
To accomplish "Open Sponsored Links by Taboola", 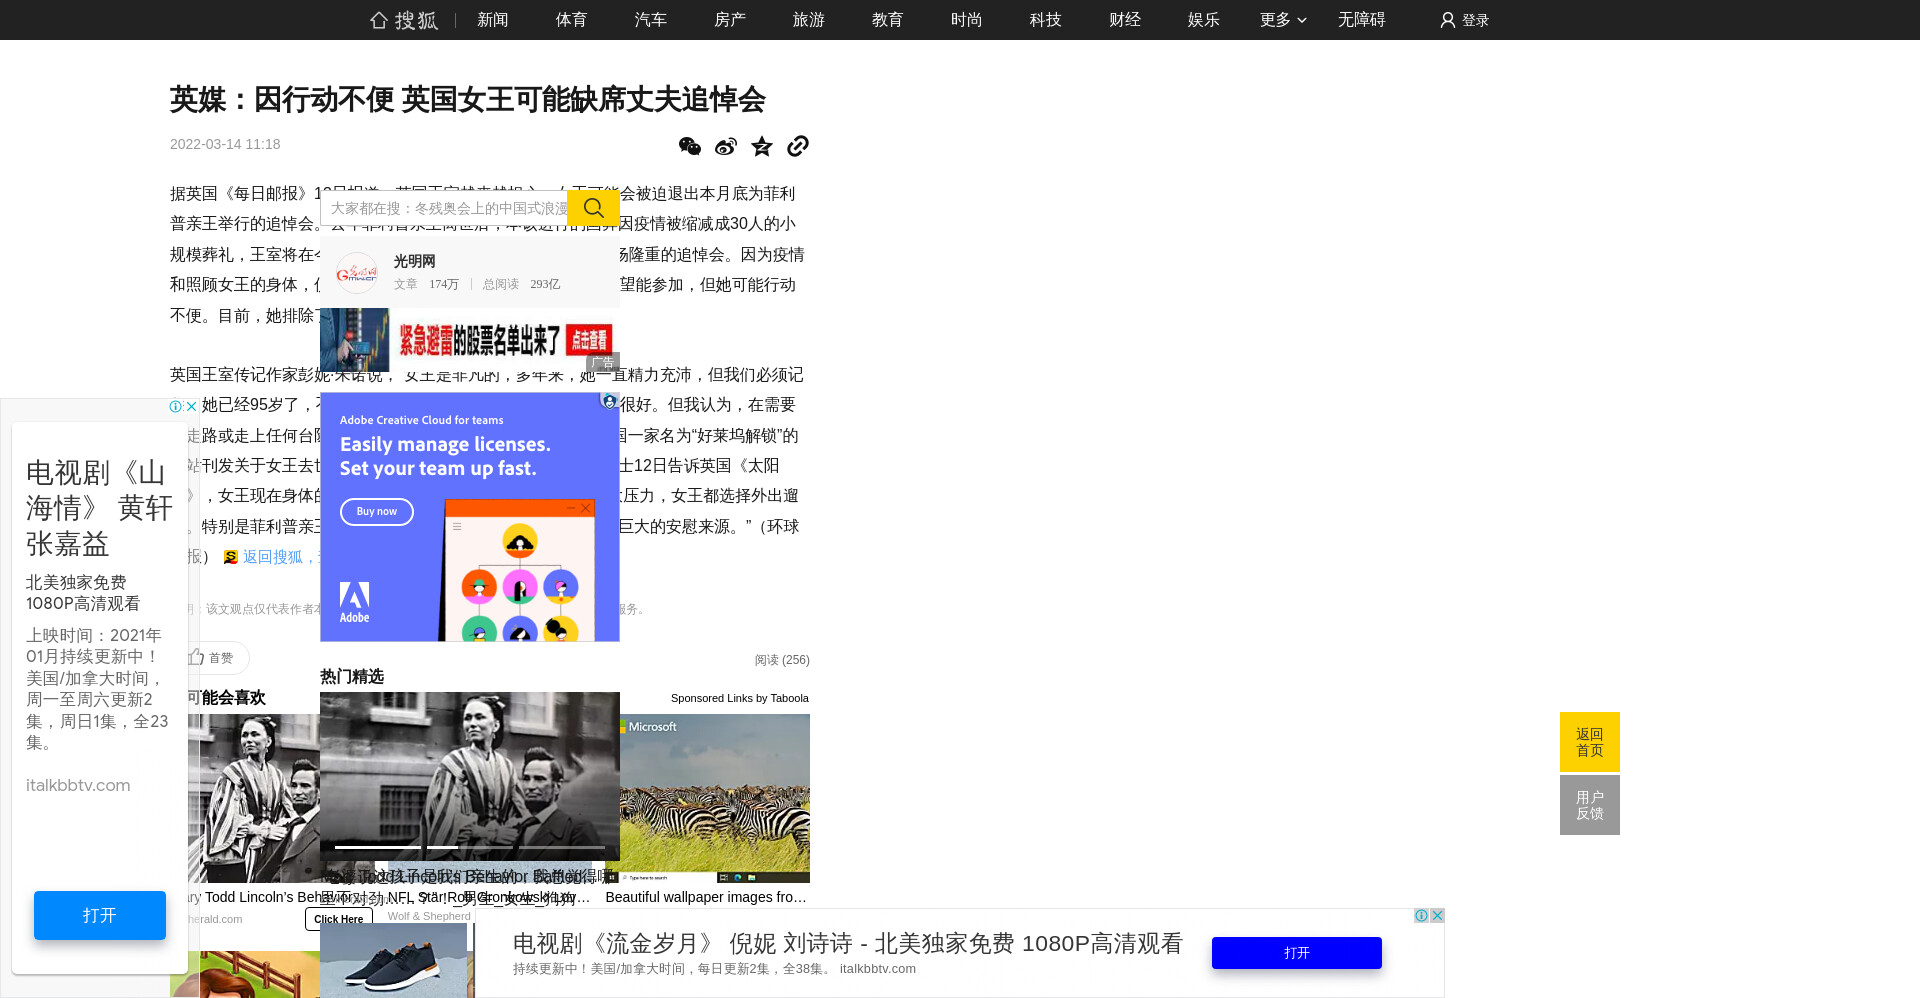I will coord(740,698).
